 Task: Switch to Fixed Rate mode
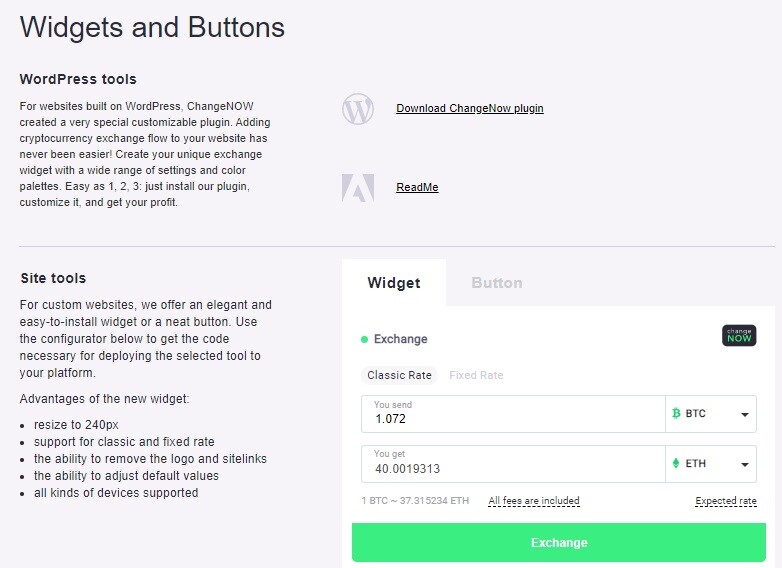click(476, 375)
